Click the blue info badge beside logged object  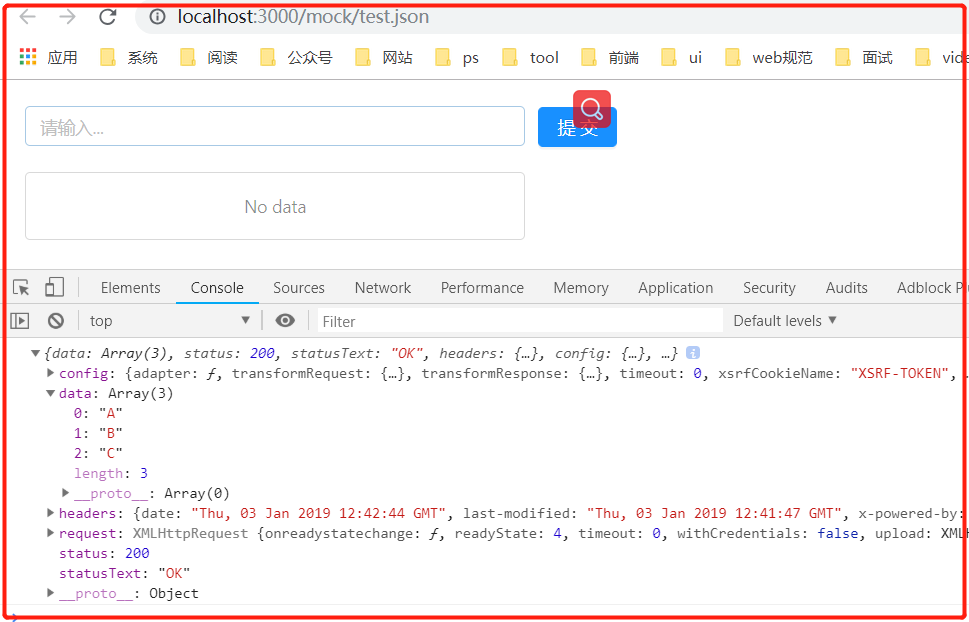coord(693,353)
